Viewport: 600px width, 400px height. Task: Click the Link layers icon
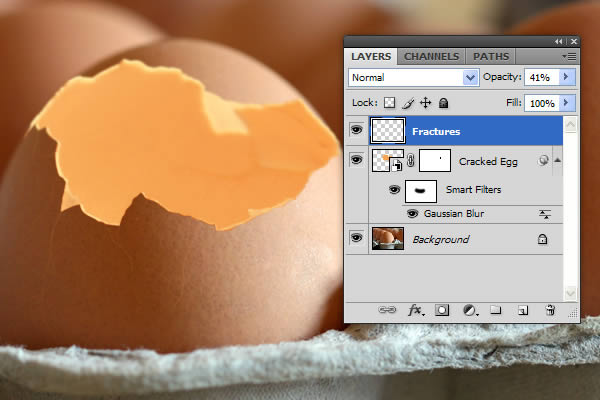[x=387, y=310]
